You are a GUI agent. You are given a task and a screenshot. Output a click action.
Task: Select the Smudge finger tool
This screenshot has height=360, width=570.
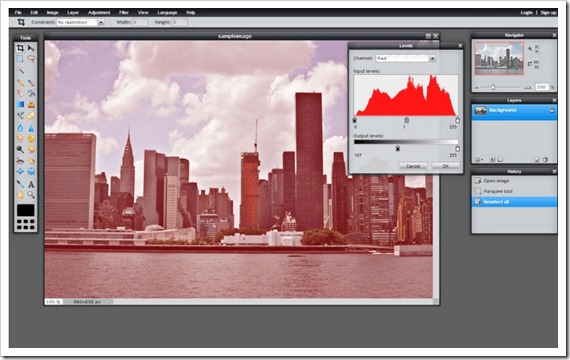[x=20, y=139]
